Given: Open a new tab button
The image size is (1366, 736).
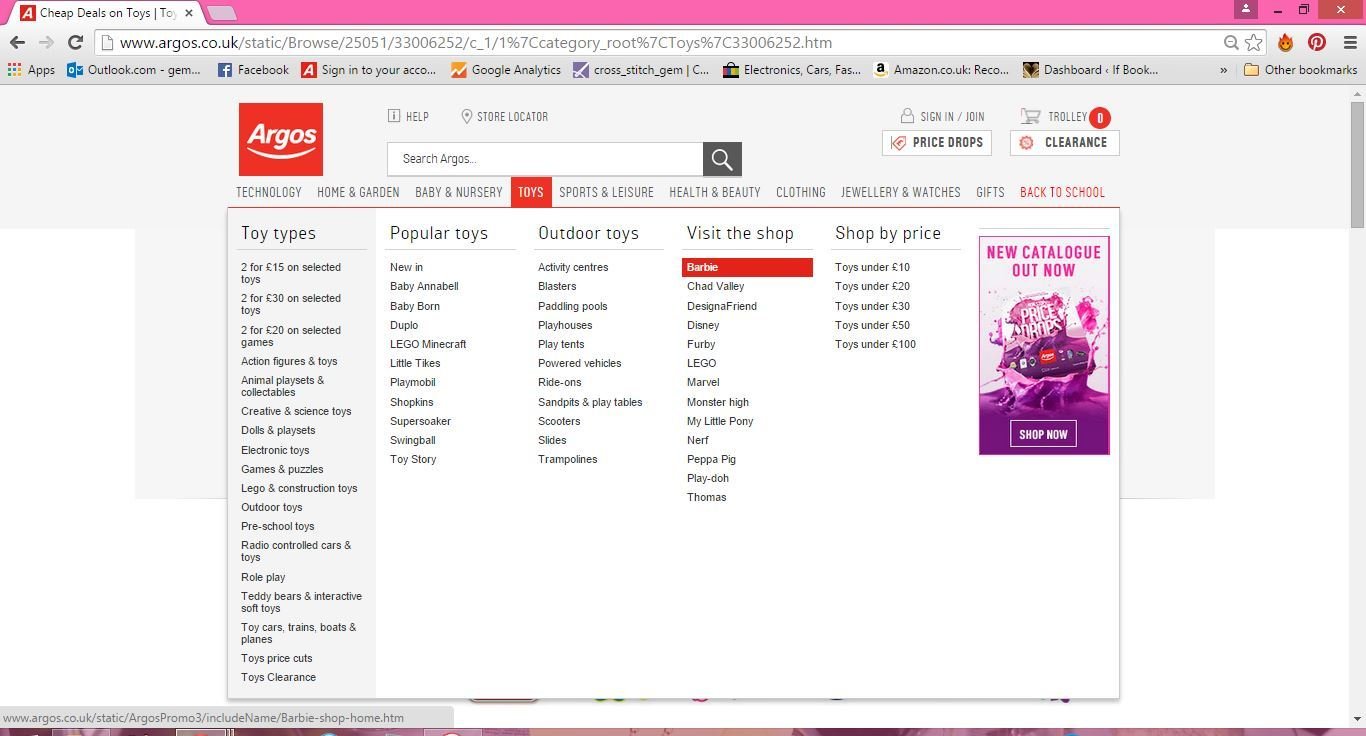Looking at the screenshot, I should click(x=222, y=13).
